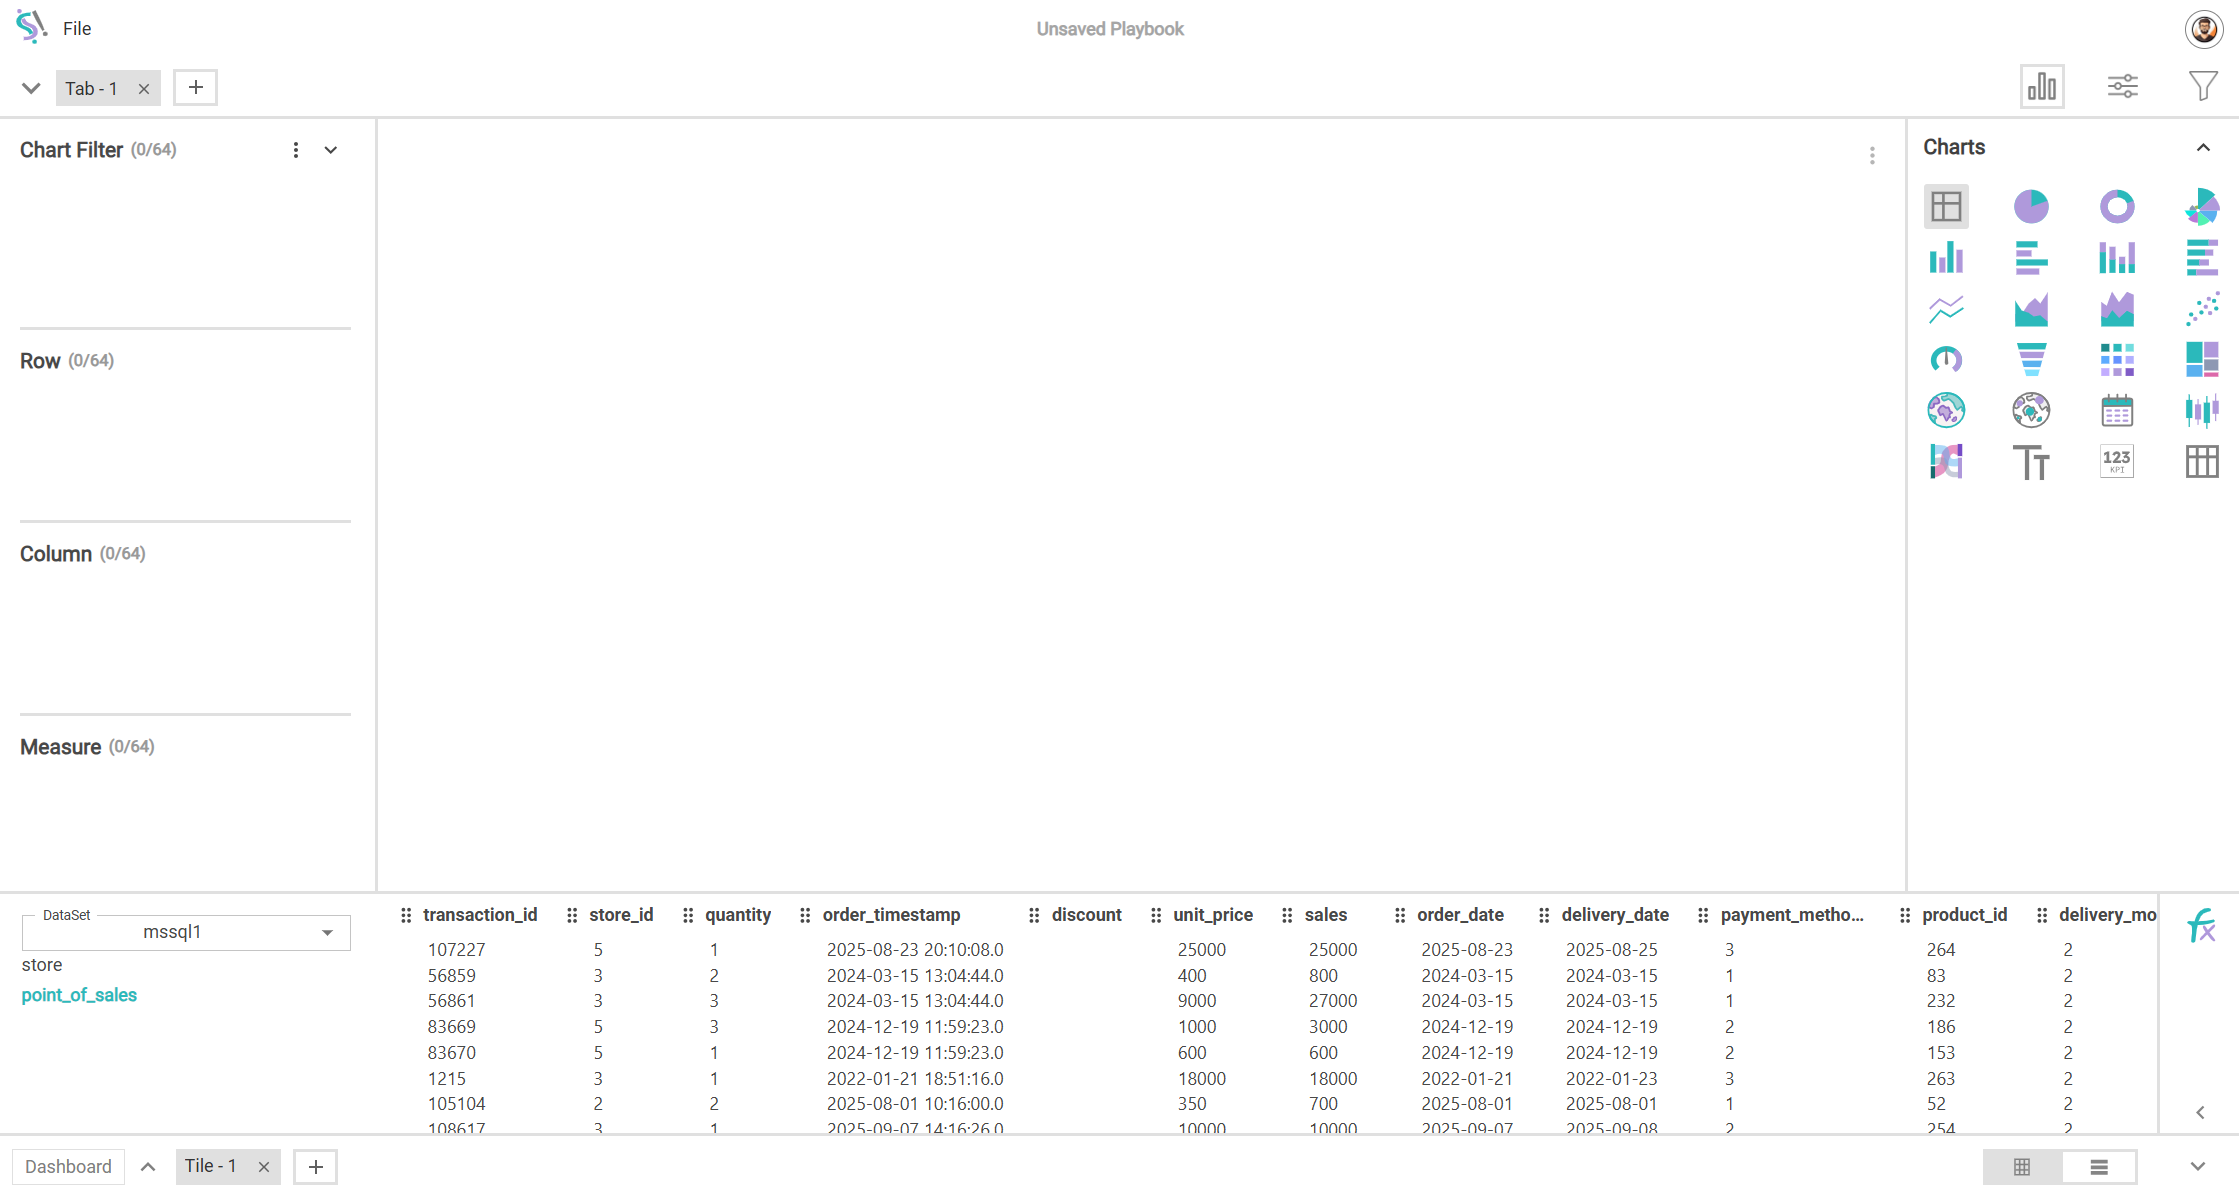2239x1195 pixels.
Task: Choose the KPI 123 card chart
Action: [x=2116, y=461]
